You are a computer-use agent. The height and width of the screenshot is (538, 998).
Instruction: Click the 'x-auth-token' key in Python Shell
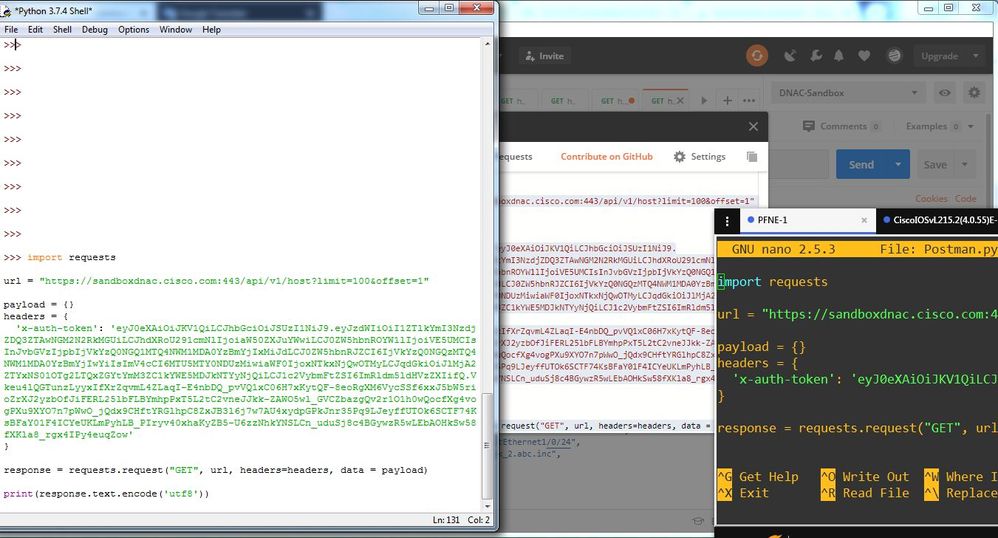(x=60, y=328)
